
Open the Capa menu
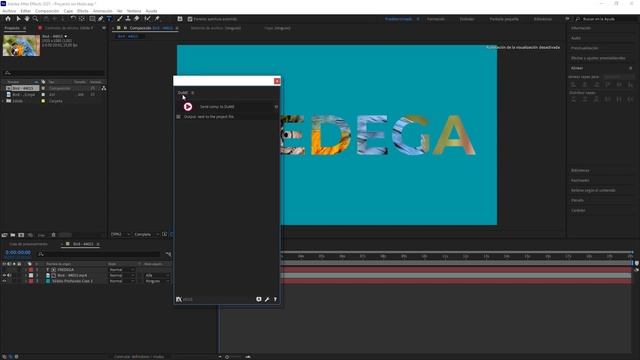68,11
